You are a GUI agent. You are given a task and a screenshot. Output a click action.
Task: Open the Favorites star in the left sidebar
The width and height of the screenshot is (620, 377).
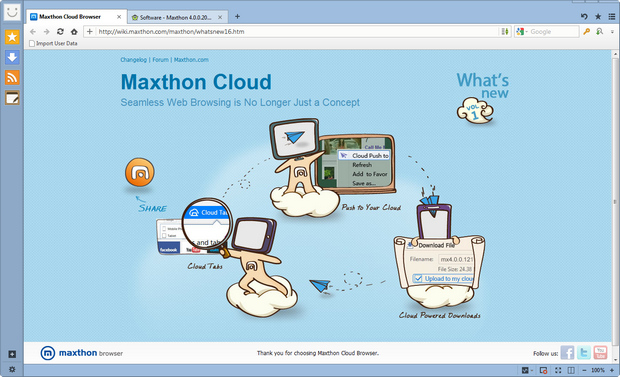pyautogui.click(x=12, y=37)
